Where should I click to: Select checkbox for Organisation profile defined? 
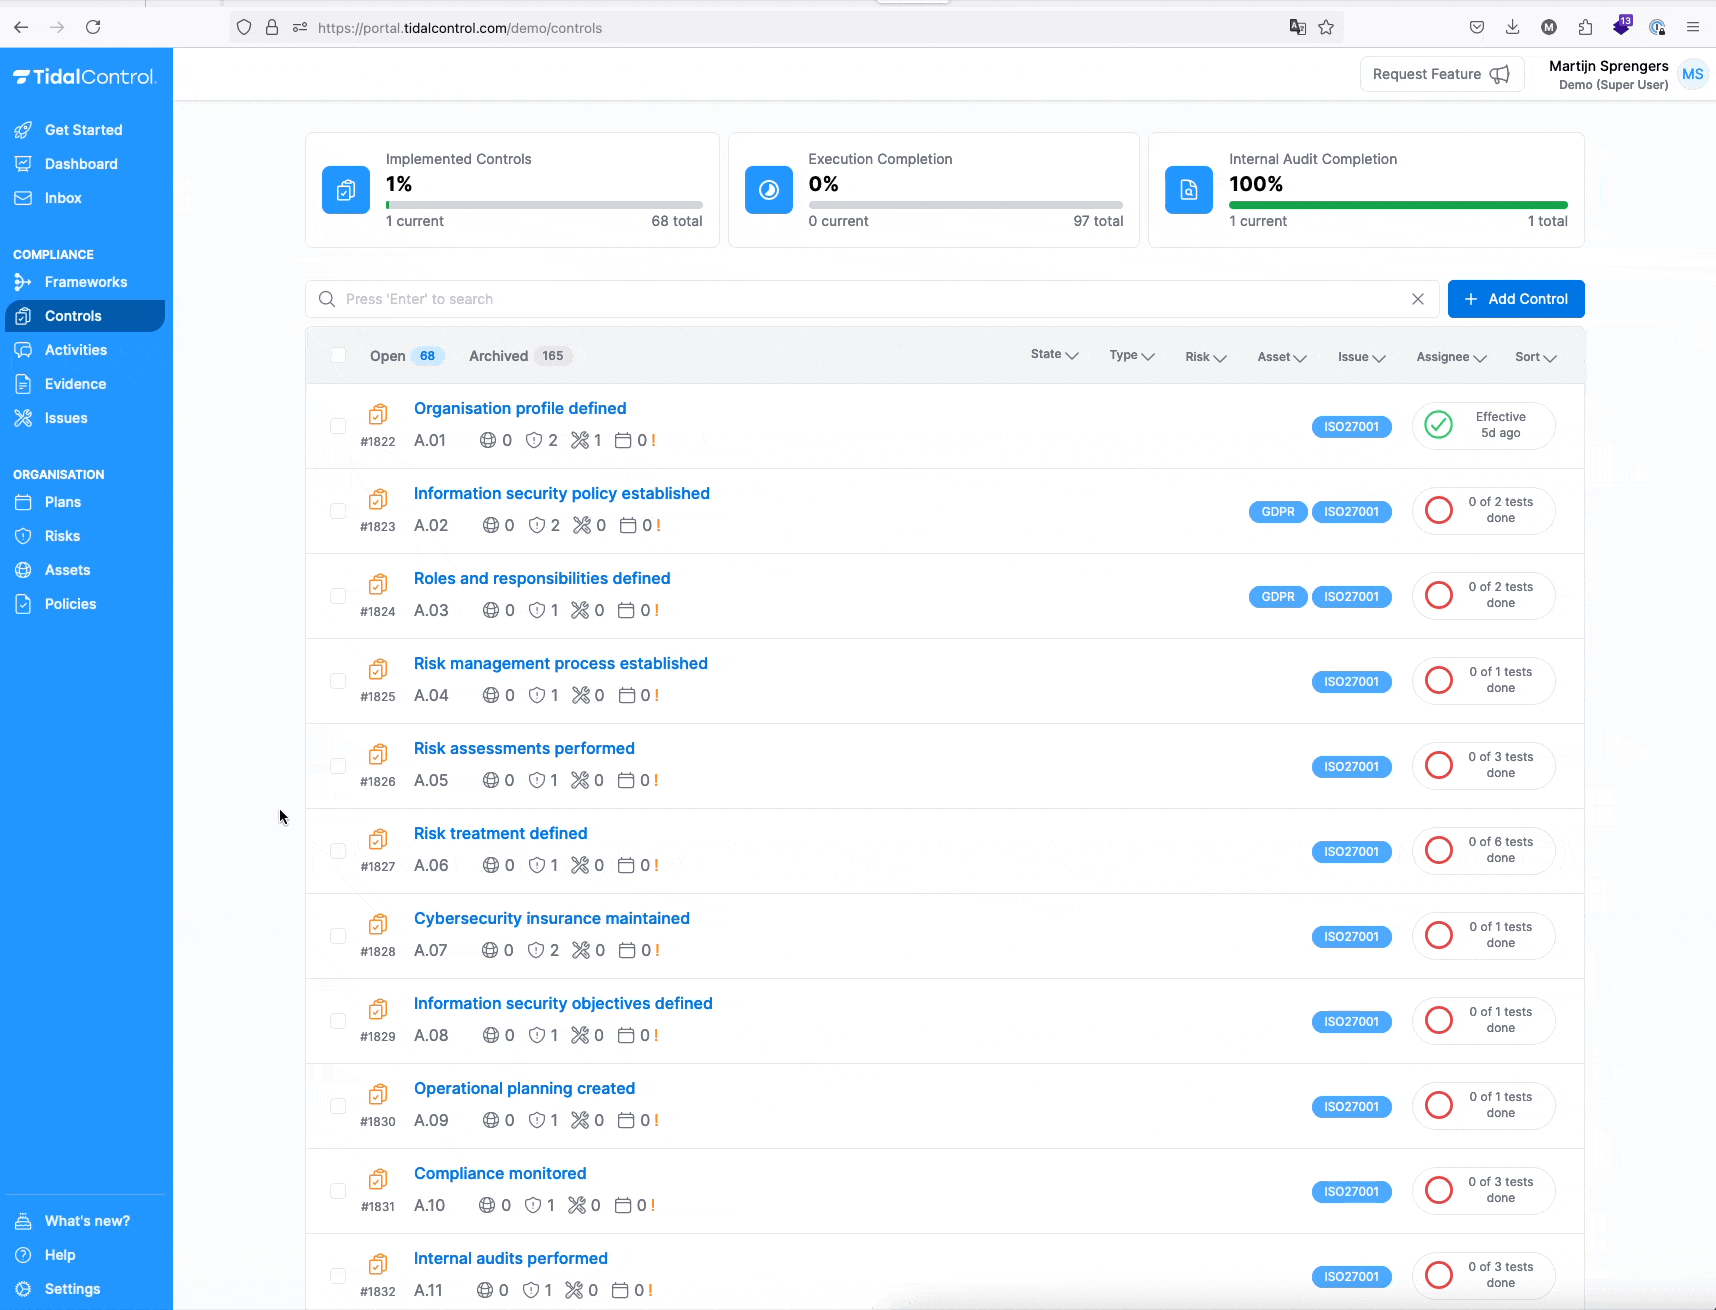point(338,426)
